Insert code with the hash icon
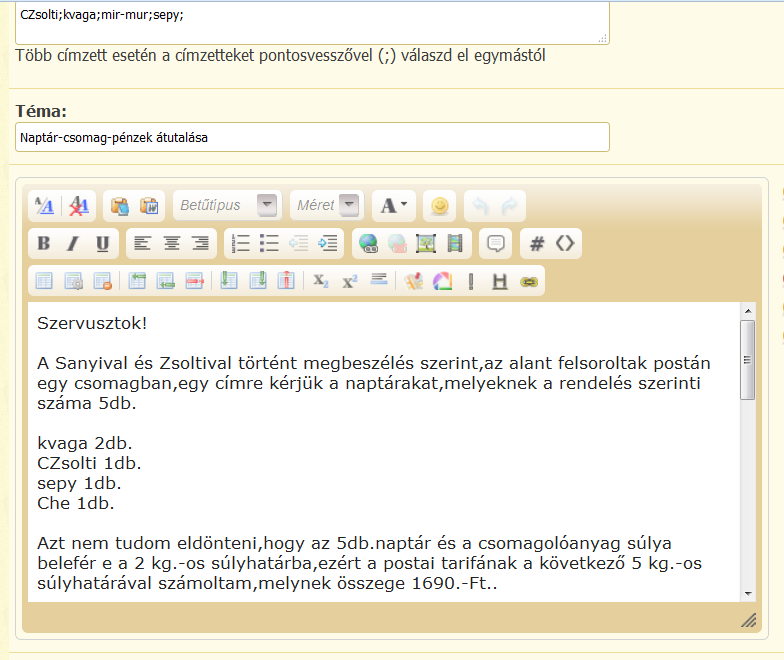Image resolution: width=784 pixels, height=660 pixels. (x=537, y=243)
